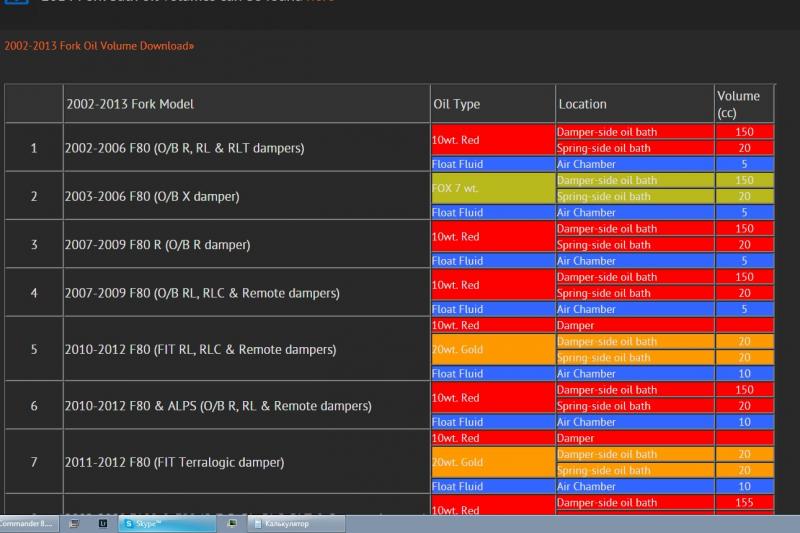
Task: Select '2010-2012 F80 (FIT RL, RLC & Remote dampers)'
Action: (246, 349)
